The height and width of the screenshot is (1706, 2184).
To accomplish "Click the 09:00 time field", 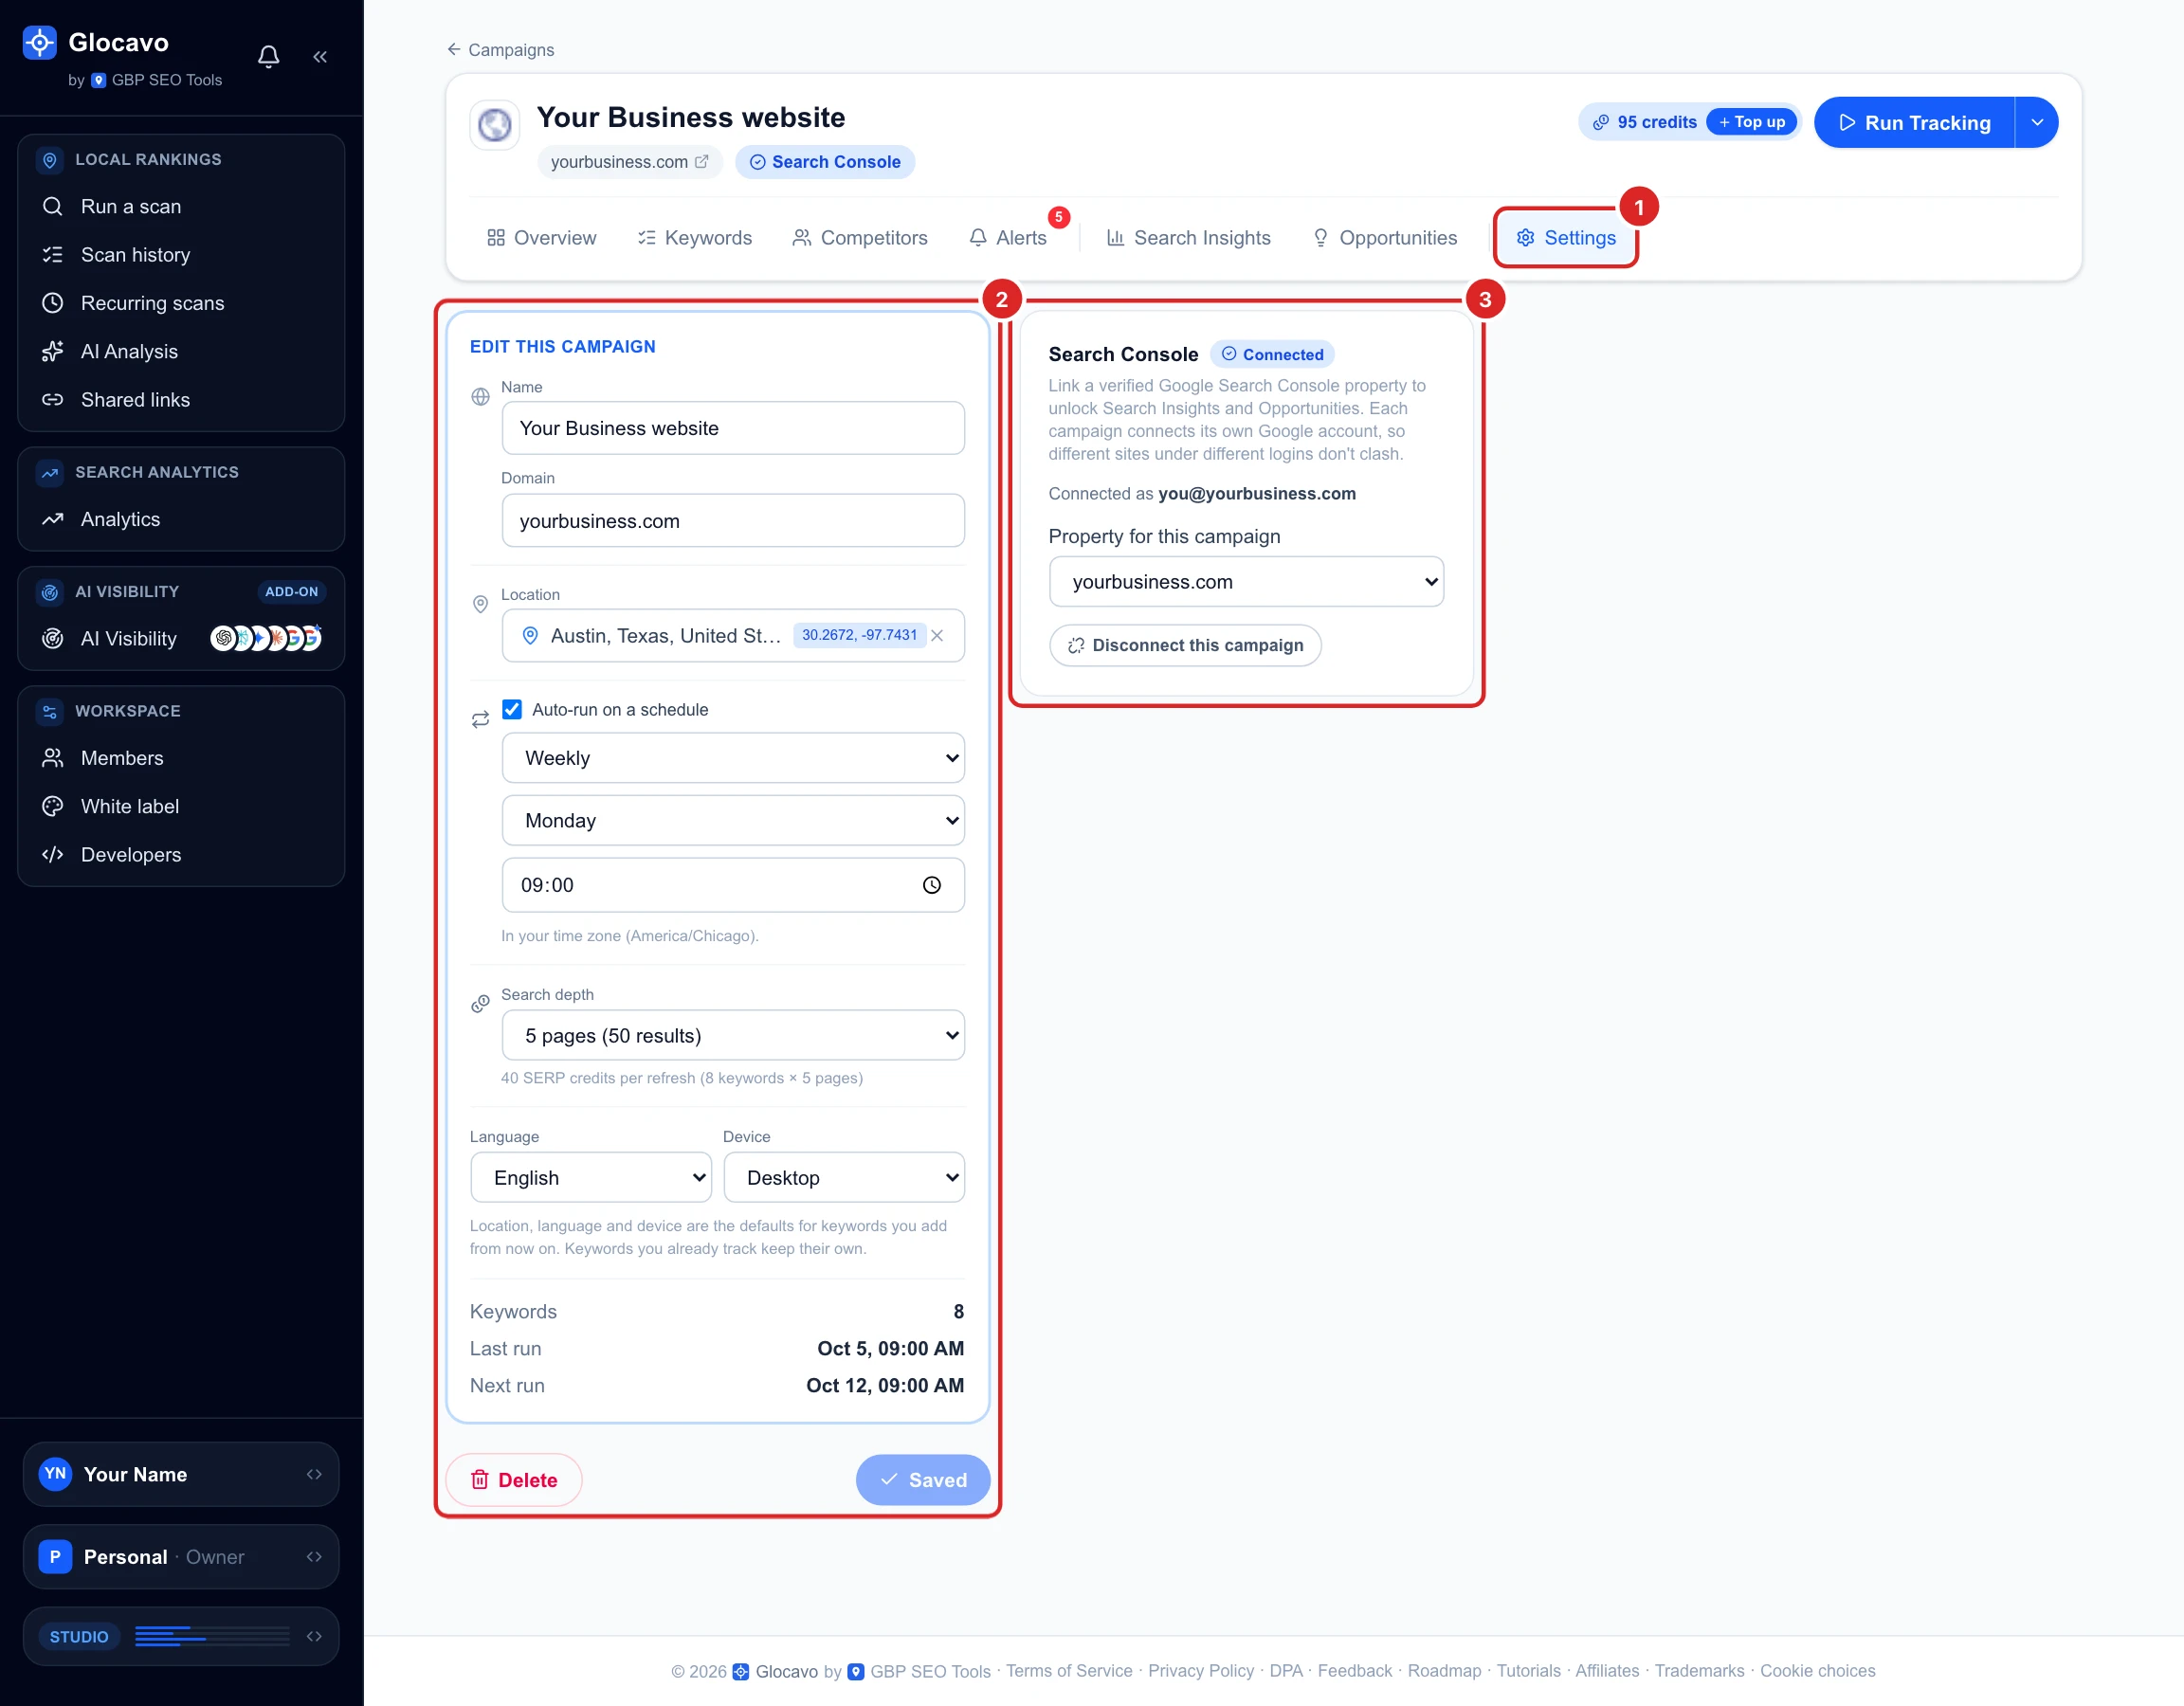I will [x=733, y=885].
